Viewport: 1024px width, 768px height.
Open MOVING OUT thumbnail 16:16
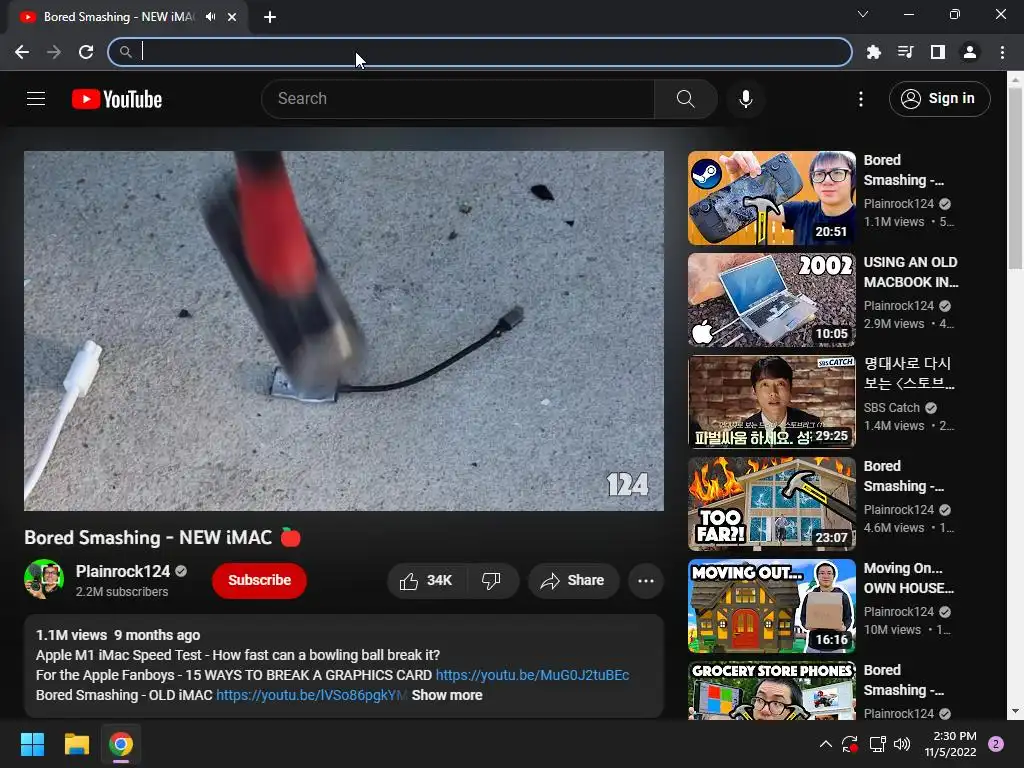point(771,605)
